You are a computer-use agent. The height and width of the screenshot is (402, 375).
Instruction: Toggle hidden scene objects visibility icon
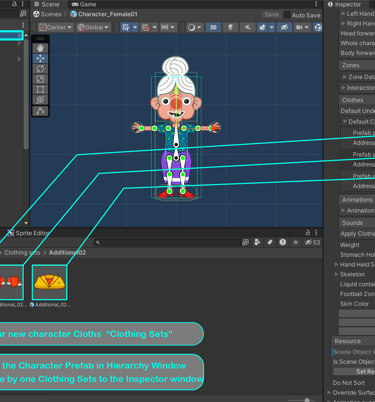pos(284,27)
